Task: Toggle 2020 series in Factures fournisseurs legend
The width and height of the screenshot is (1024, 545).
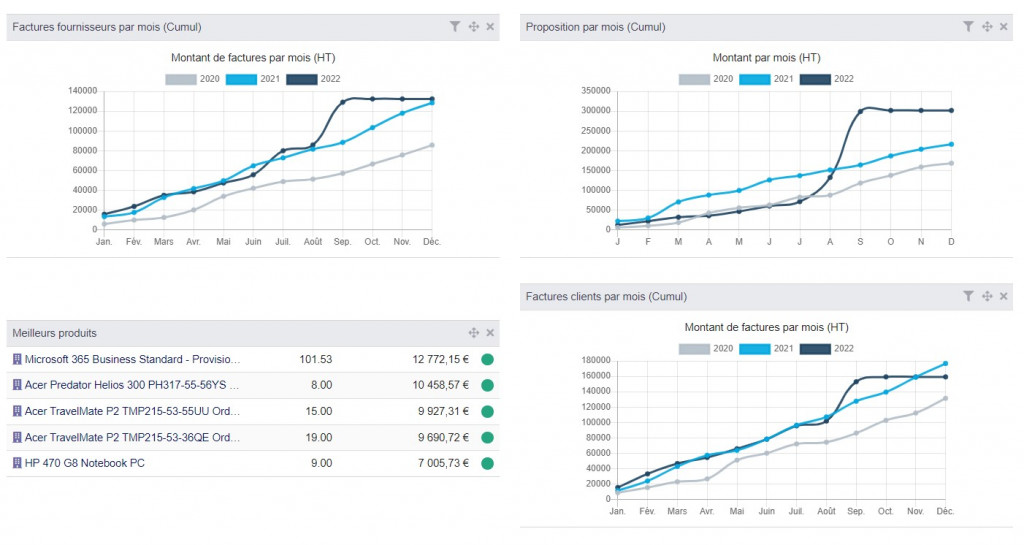Action: [192, 79]
